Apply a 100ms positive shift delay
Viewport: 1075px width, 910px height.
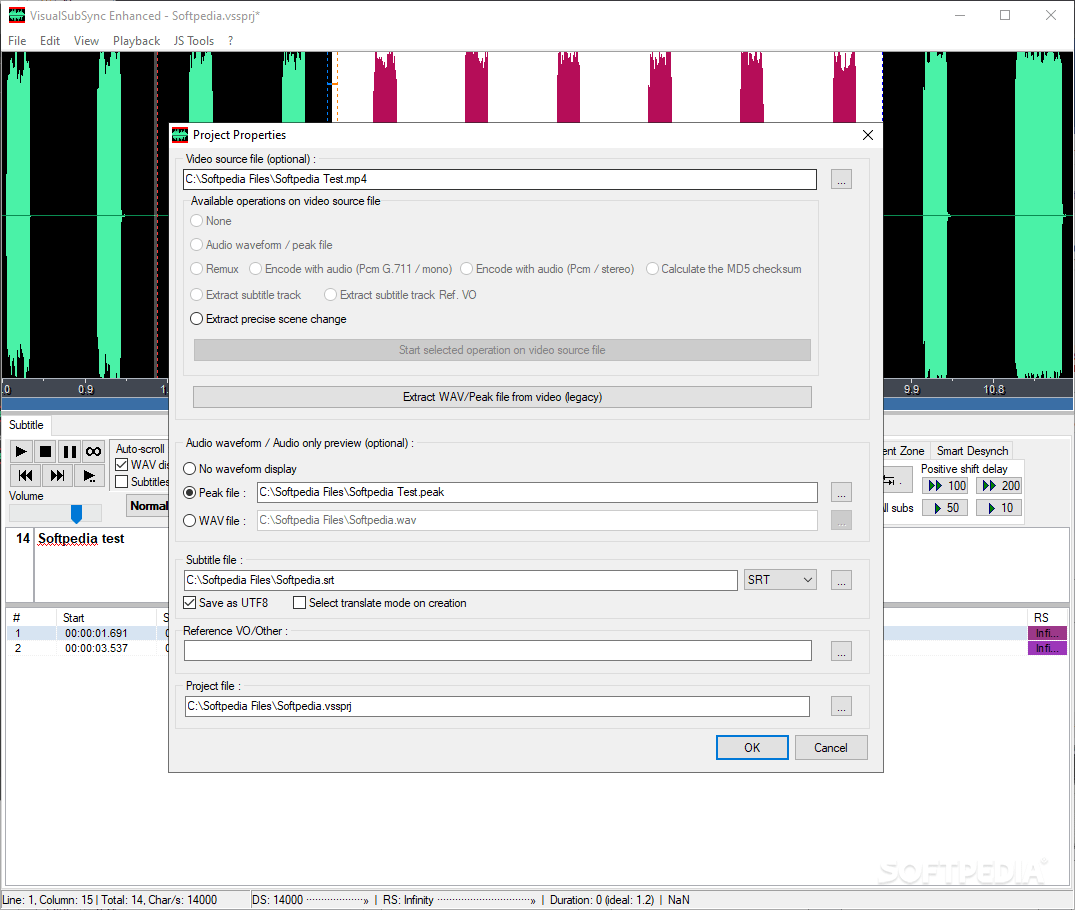click(x=944, y=485)
